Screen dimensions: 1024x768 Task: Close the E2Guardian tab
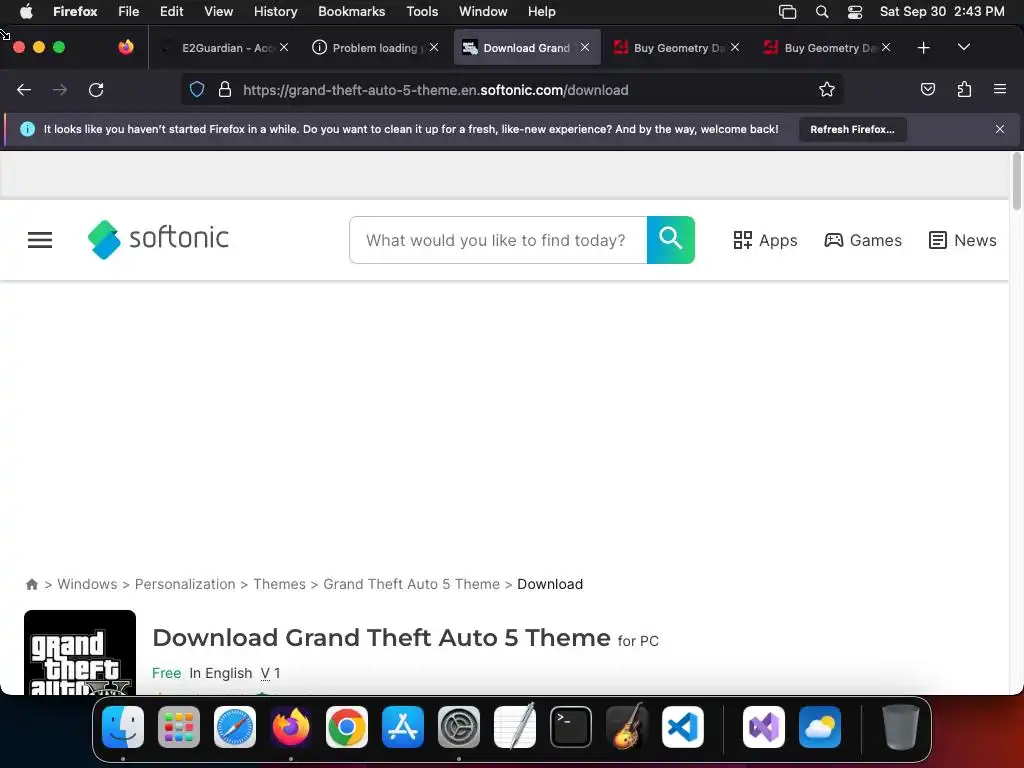(x=284, y=48)
